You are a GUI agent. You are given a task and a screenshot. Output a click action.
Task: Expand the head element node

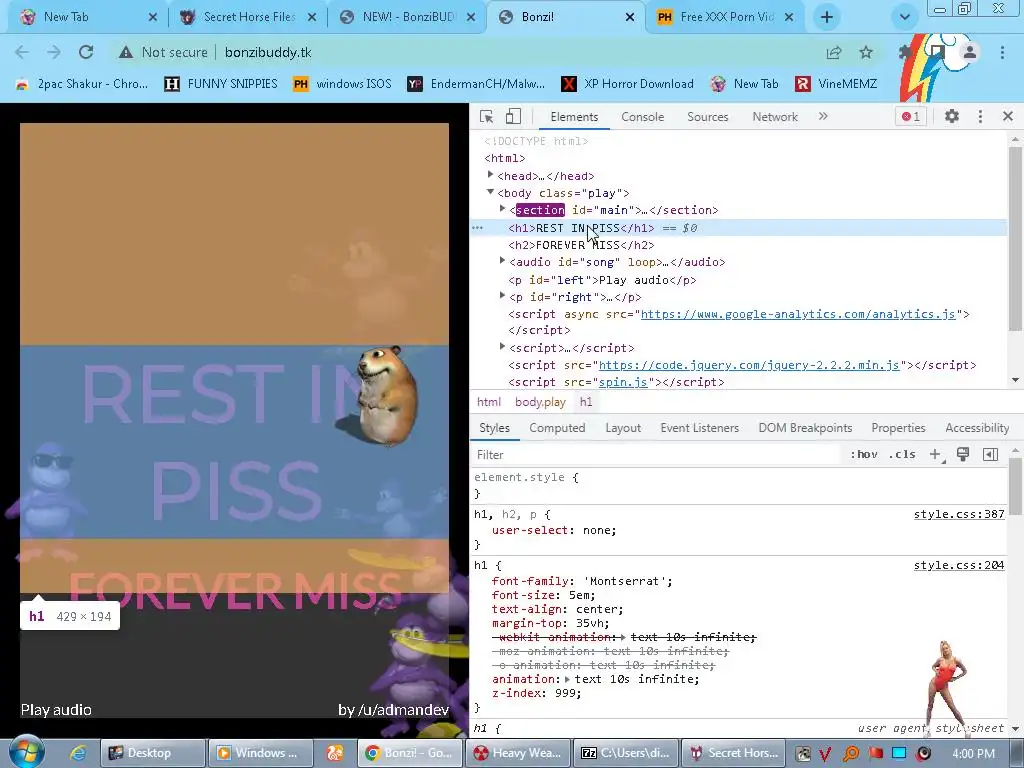point(490,175)
